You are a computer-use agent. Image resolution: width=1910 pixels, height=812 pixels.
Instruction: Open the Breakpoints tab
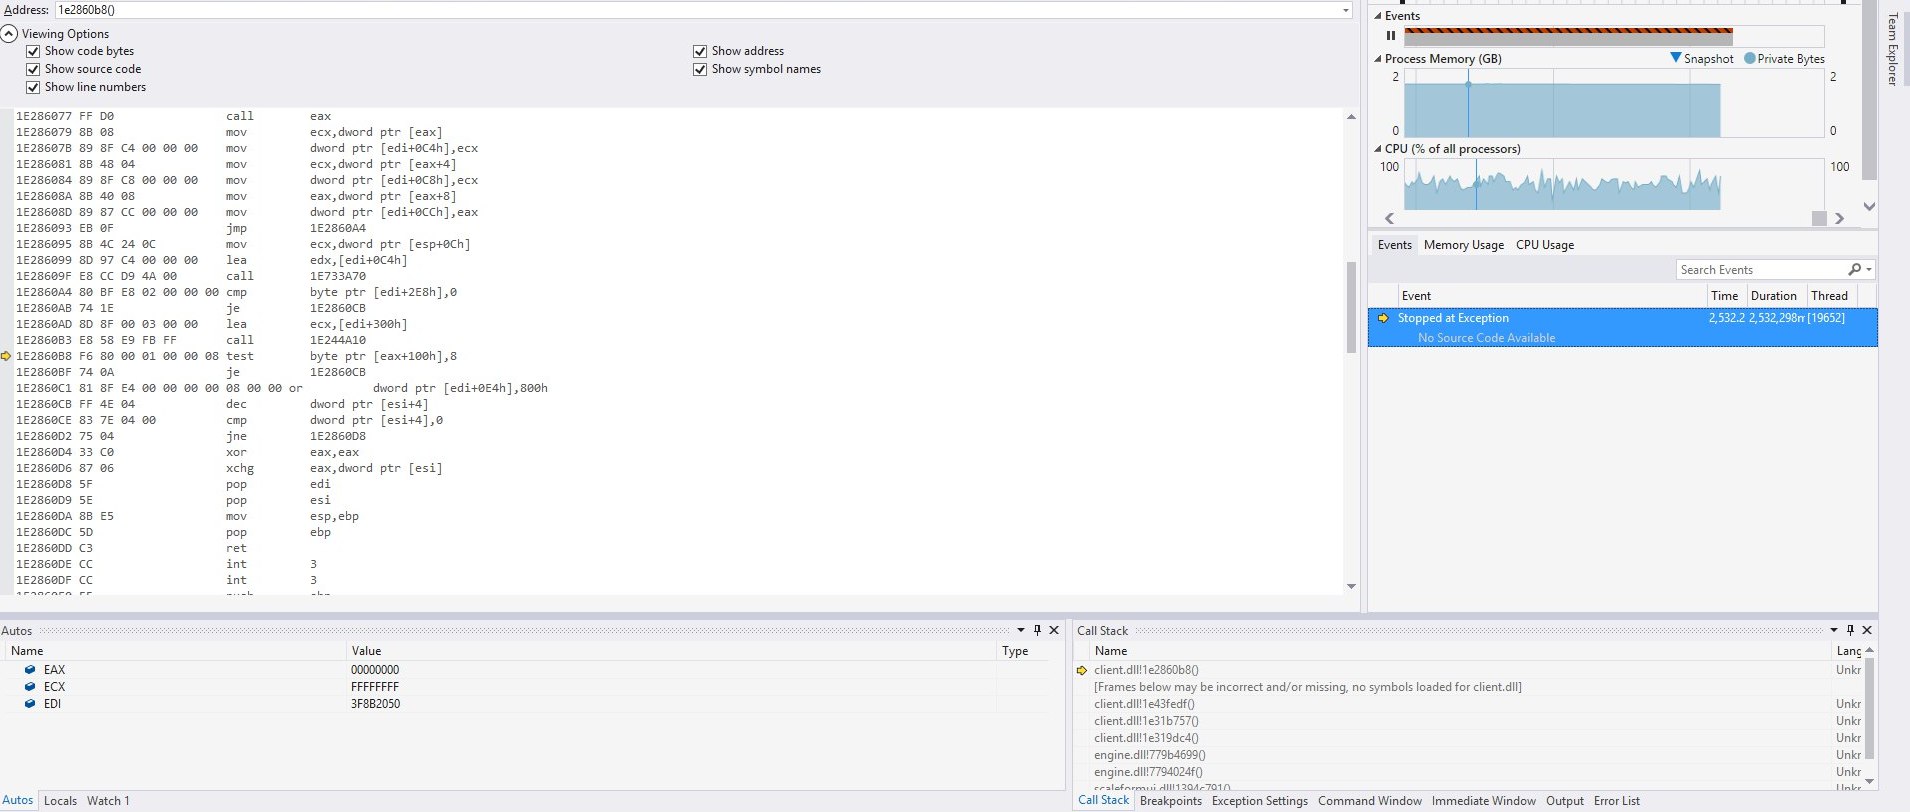point(1171,801)
